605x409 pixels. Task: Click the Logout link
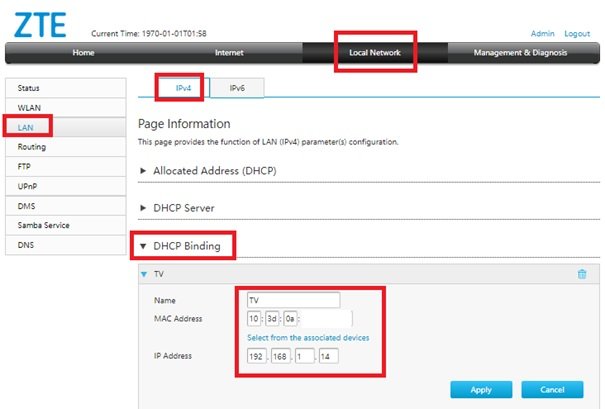[x=577, y=34]
